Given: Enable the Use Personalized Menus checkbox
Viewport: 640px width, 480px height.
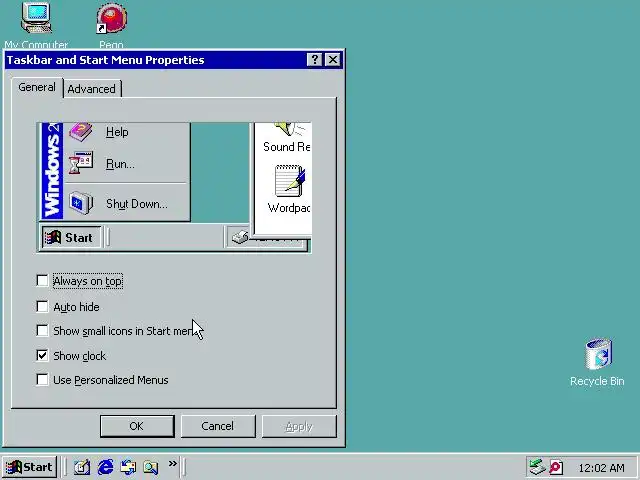Looking at the screenshot, I should click(42, 380).
